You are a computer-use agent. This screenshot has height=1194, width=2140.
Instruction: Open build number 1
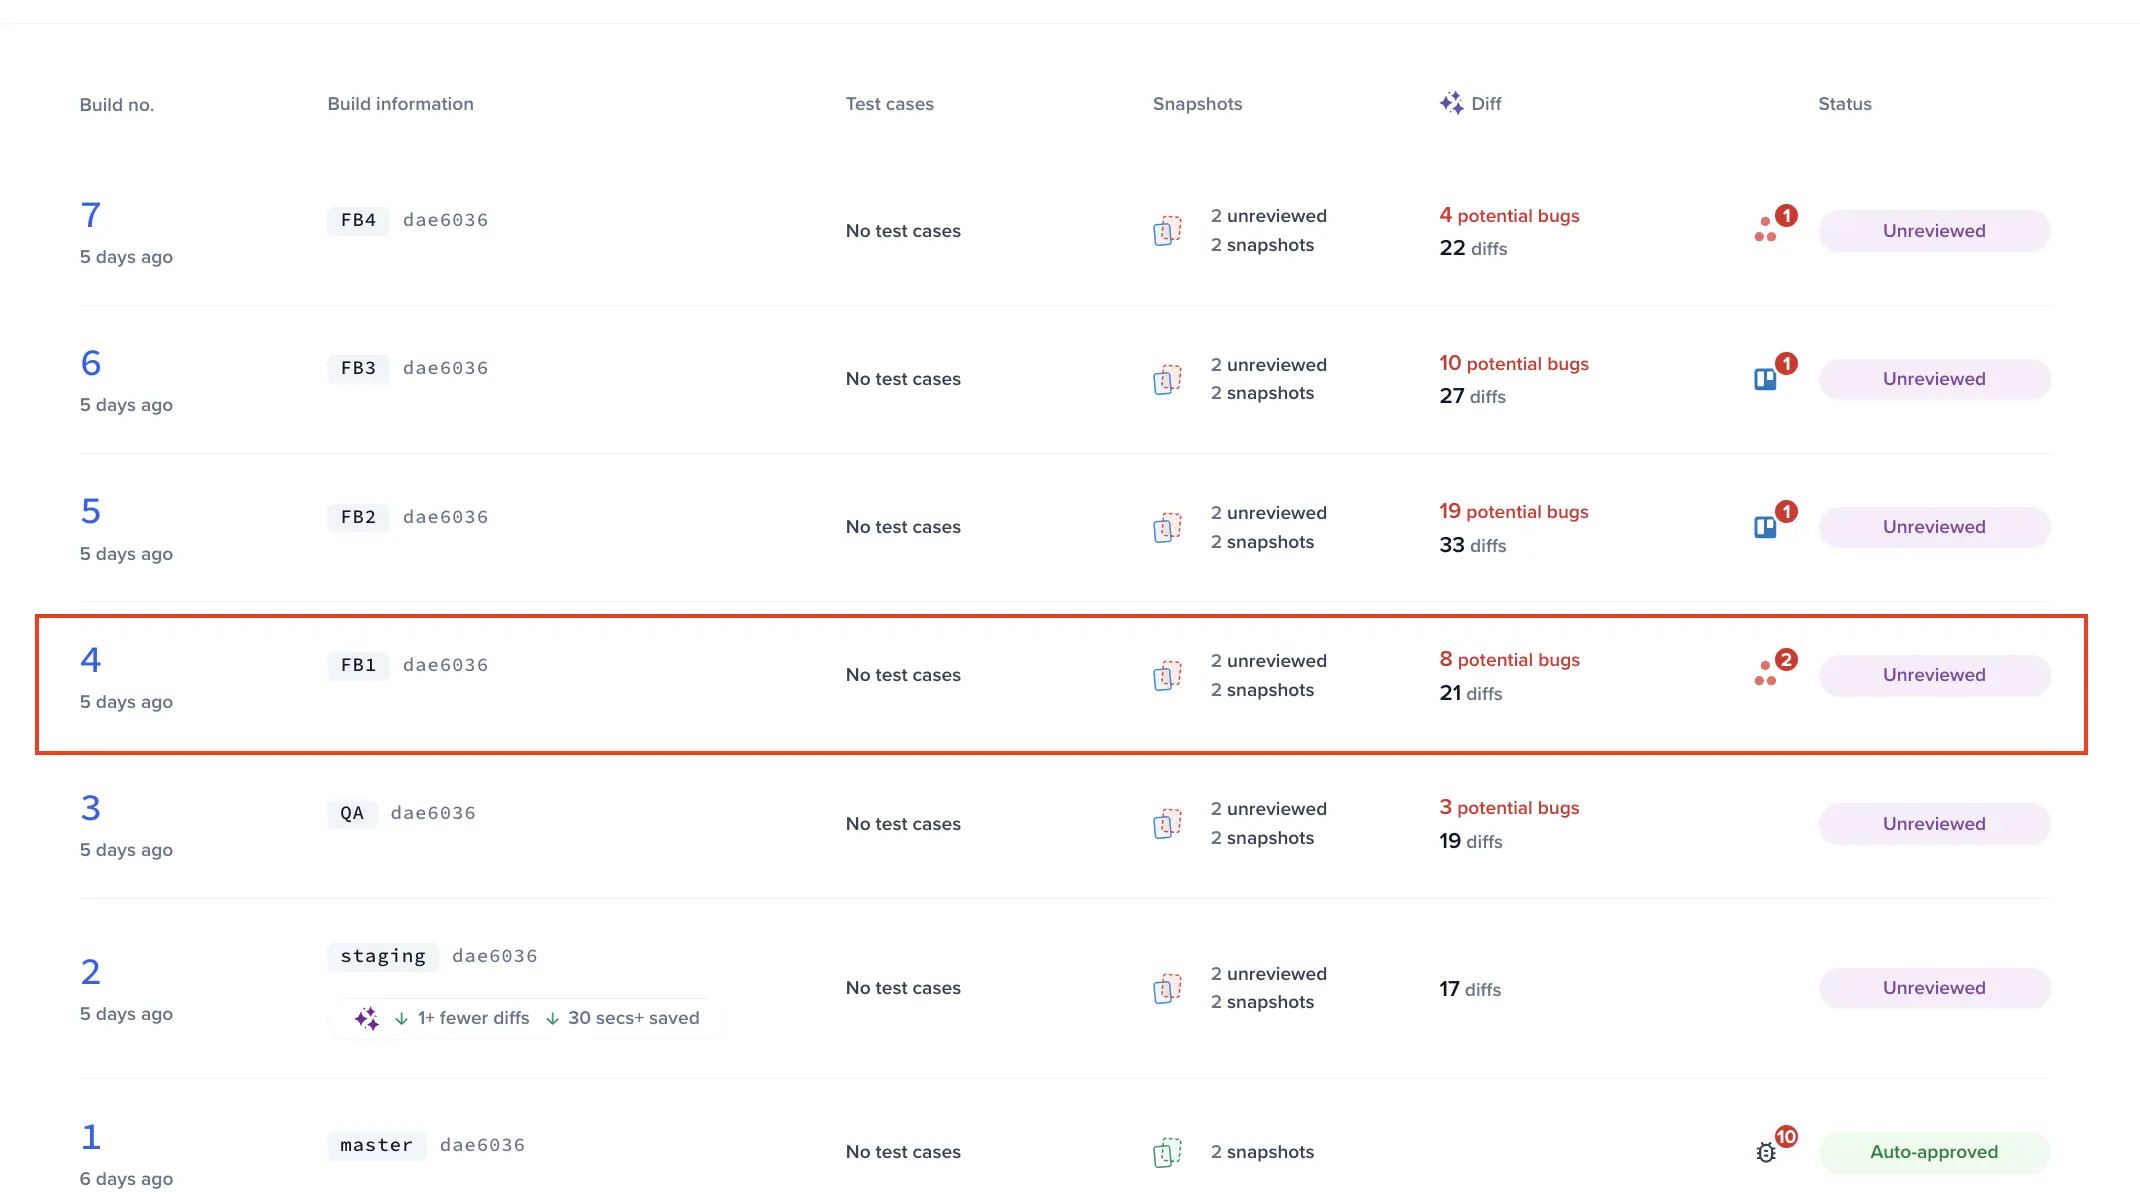[90, 1137]
